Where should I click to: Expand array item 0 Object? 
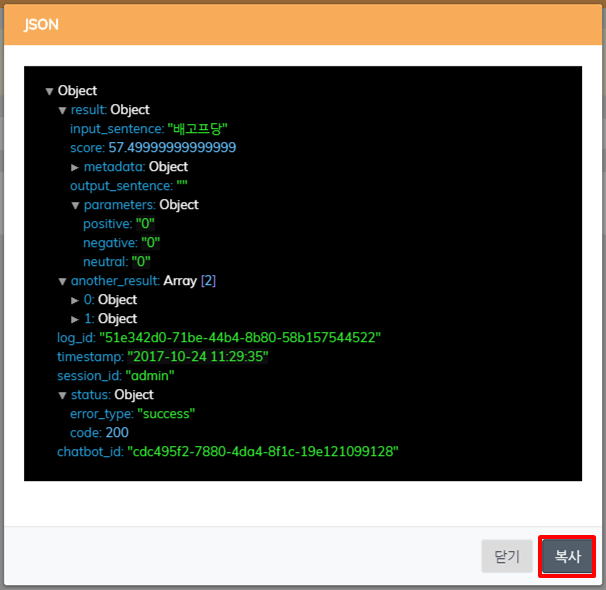pyautogui.click(x=75, y=301)
